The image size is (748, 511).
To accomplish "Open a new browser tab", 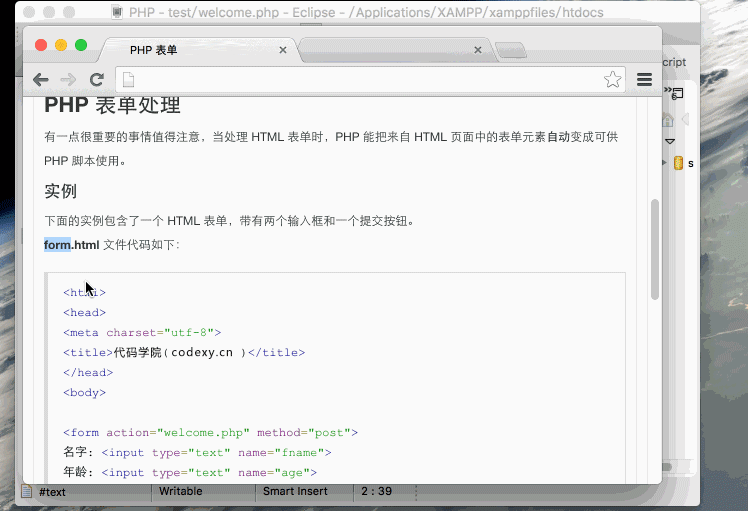I will (x=511, y=51).
